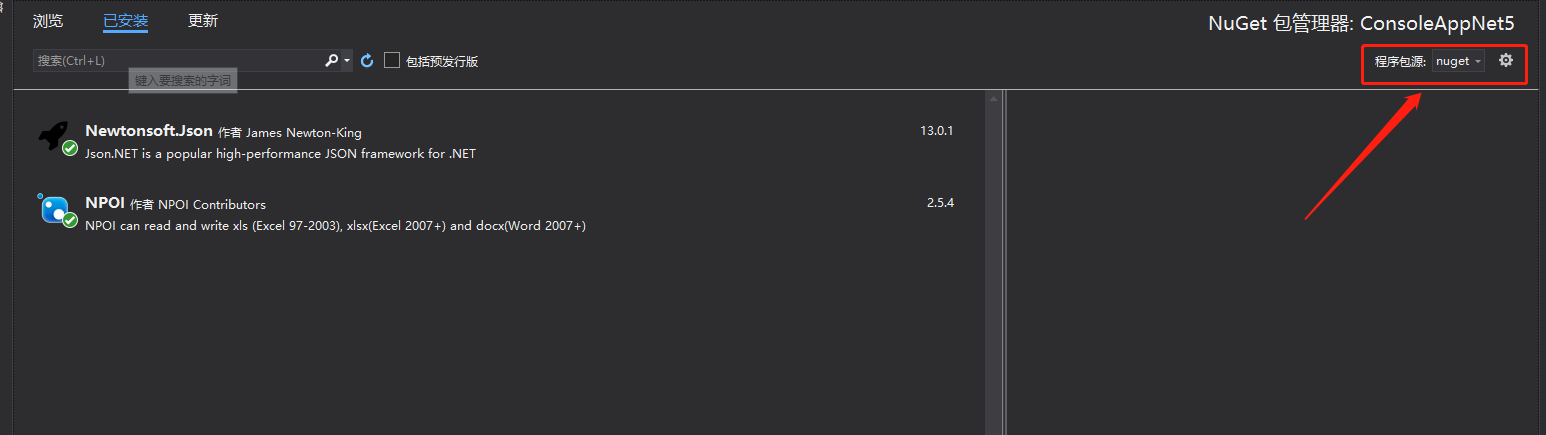This screenshot has height=435, width=1546.
Task: Open package source settings gear
Action: pos(1506,61)
